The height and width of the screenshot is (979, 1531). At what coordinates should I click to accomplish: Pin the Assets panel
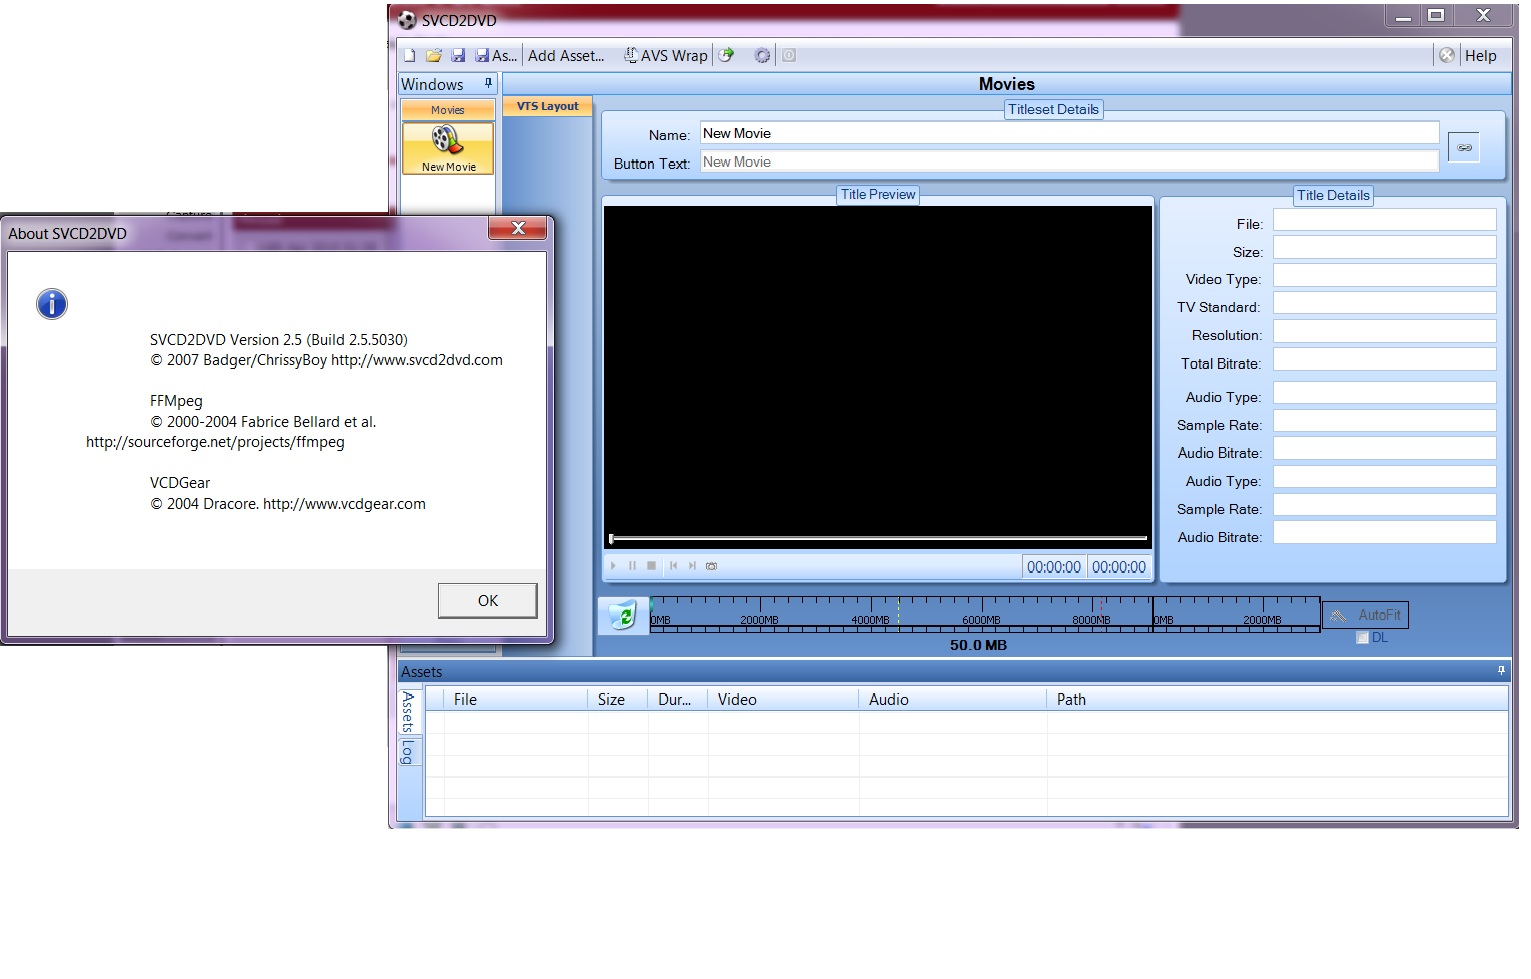[x=1501, y=670]
